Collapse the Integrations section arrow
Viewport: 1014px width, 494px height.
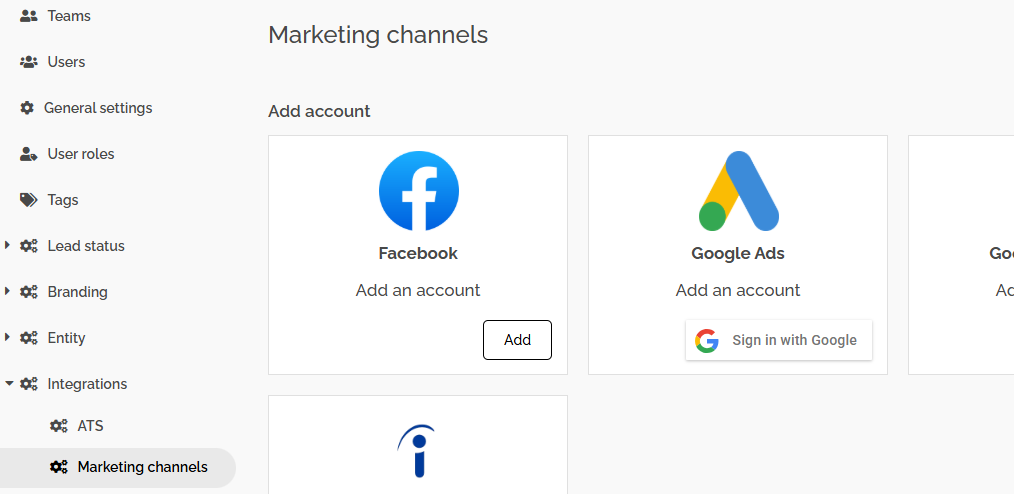click(8, 384)
